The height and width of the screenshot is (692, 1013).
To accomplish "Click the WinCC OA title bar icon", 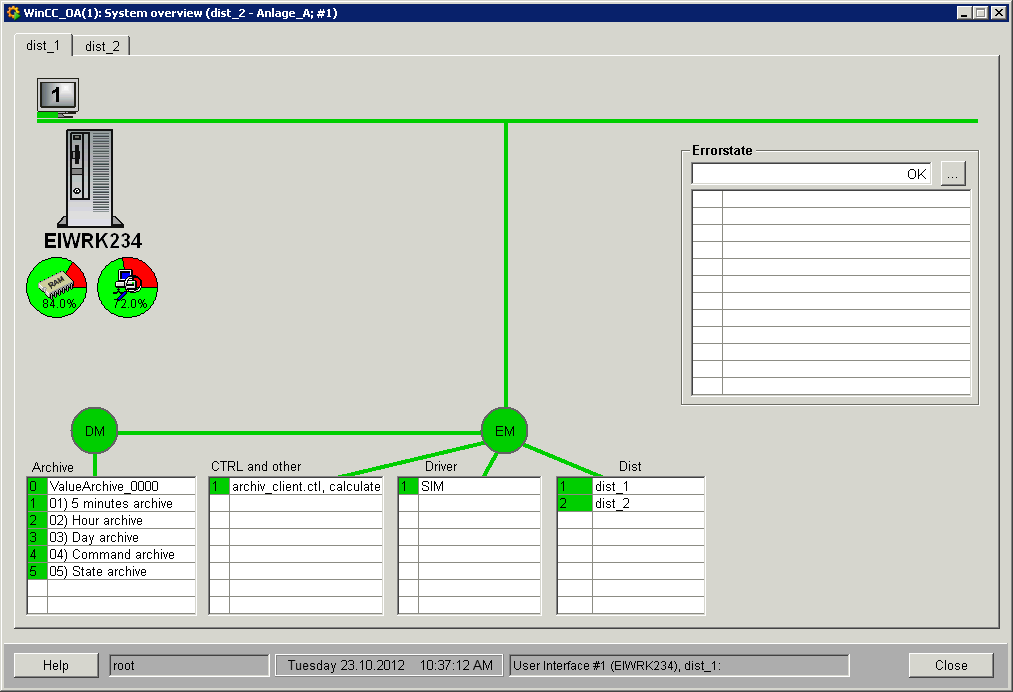I will pyautogui.click(x=12, y=13).
